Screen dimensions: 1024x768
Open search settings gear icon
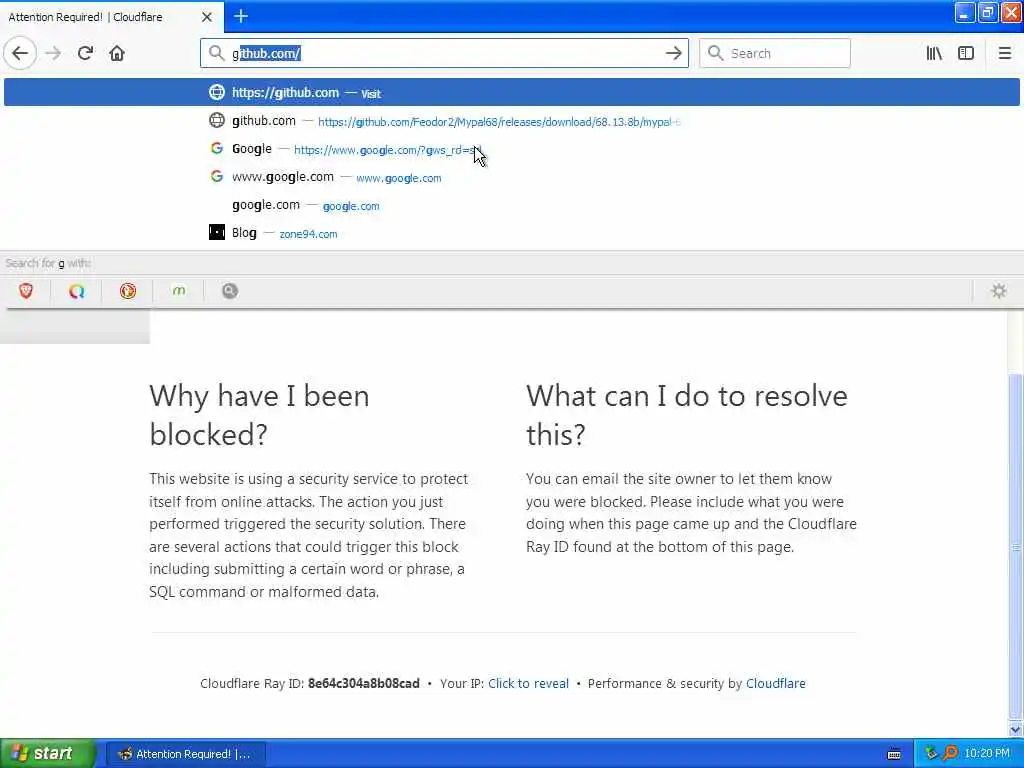point(999,291)
